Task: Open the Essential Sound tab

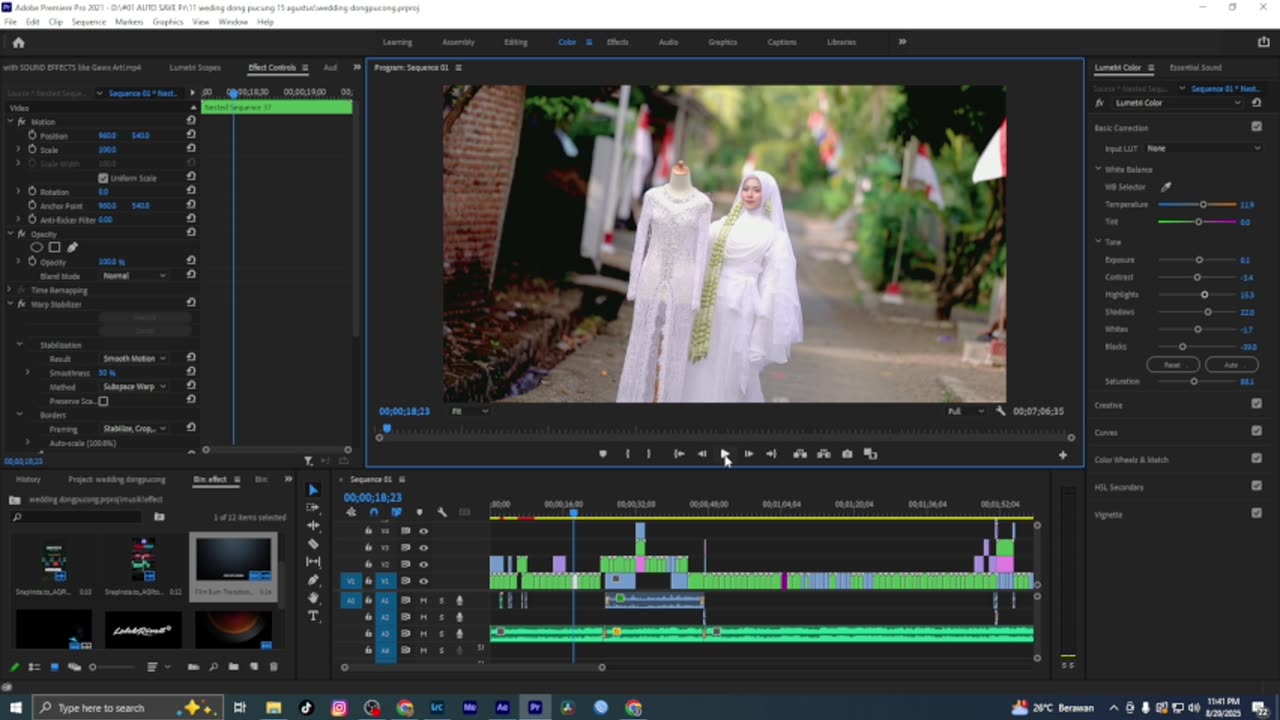Action: point(1195,68)
